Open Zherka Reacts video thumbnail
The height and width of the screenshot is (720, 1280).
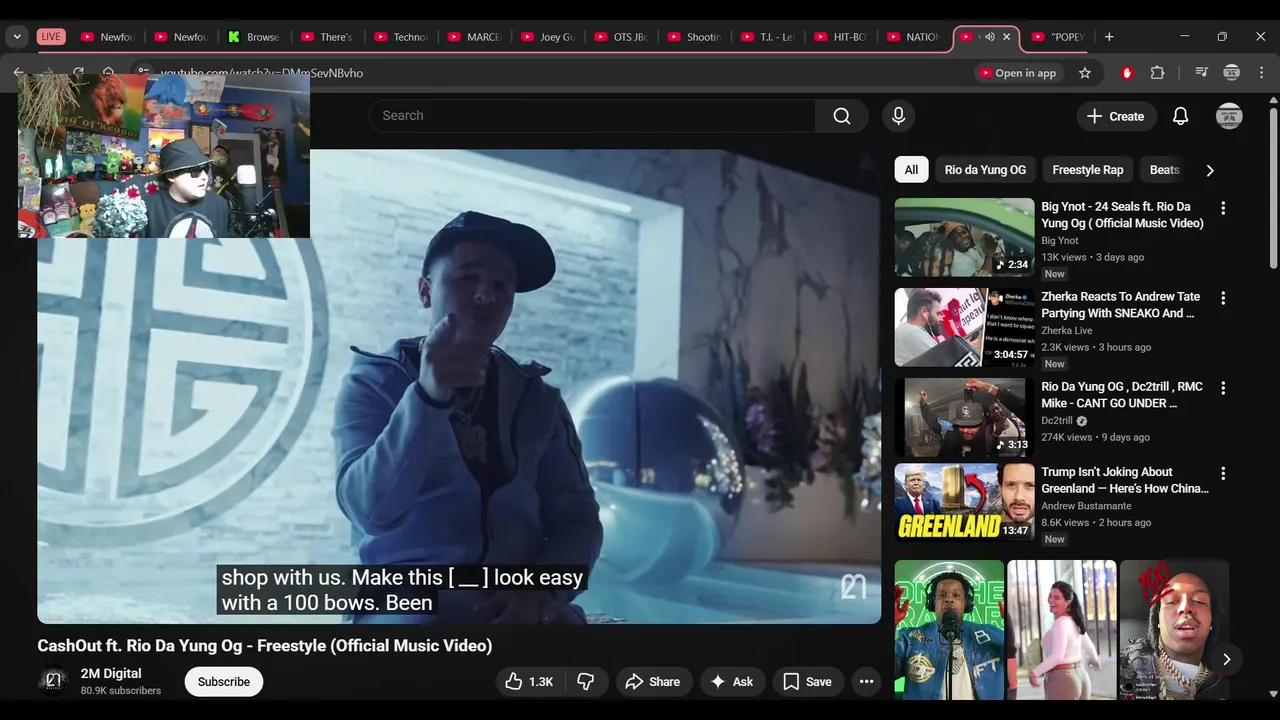point(964,327)
